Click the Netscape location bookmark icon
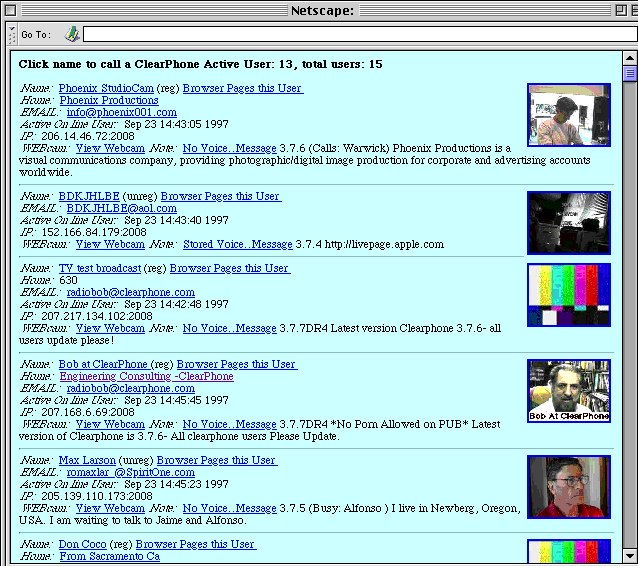 pos(72,34)
